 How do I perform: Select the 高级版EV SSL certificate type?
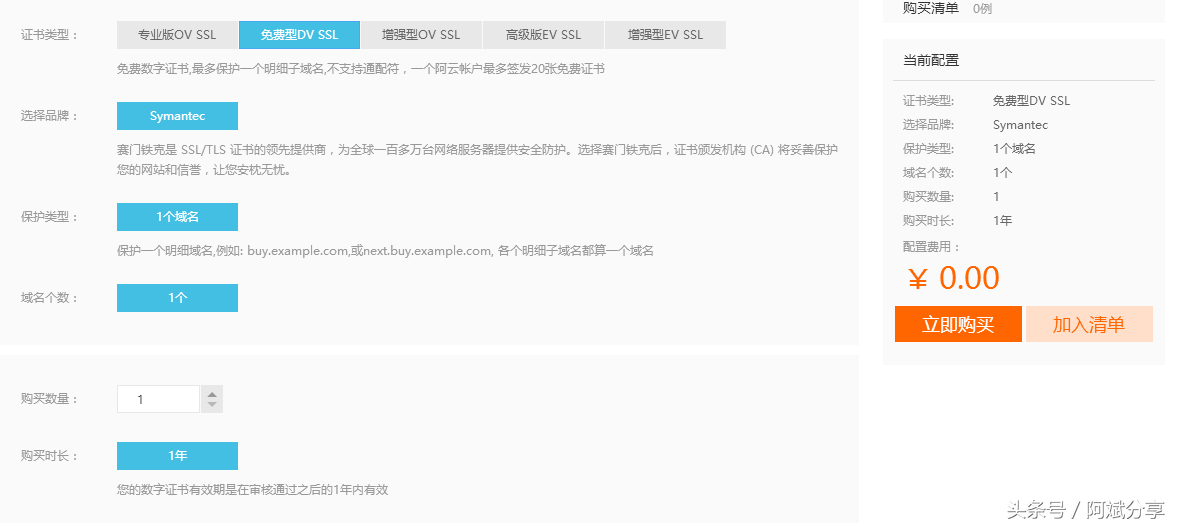pos(543,35)
